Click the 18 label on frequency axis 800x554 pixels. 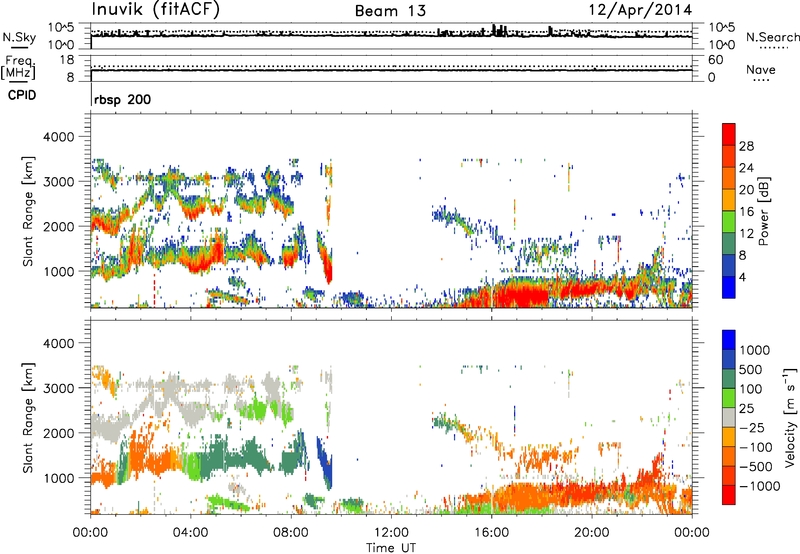(x=67, y=60)
